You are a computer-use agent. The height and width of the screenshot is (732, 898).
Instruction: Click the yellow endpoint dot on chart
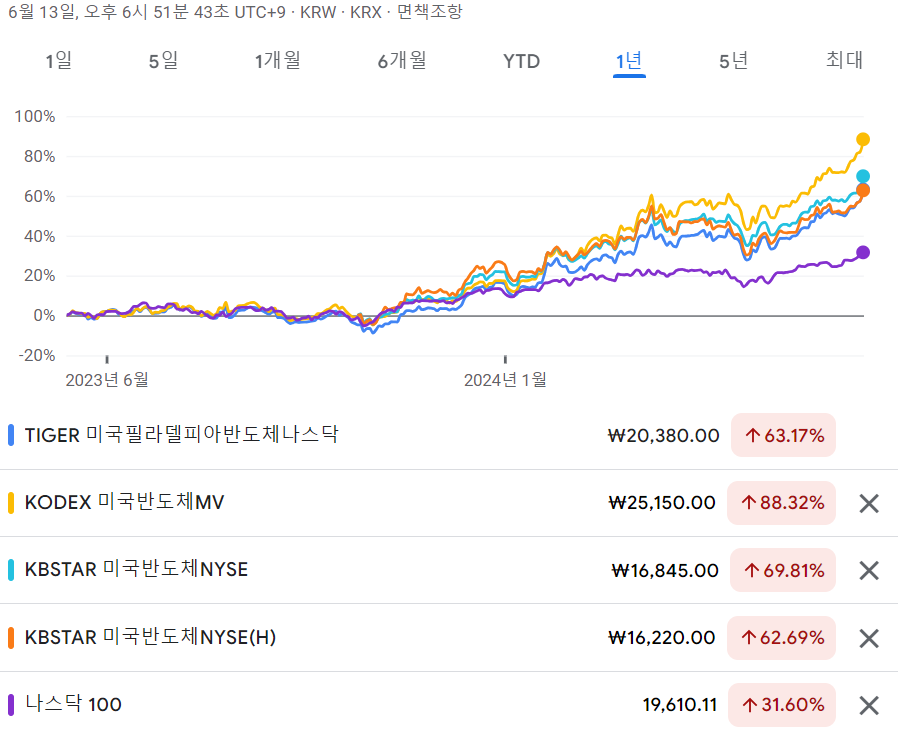[x=862, y=139]
